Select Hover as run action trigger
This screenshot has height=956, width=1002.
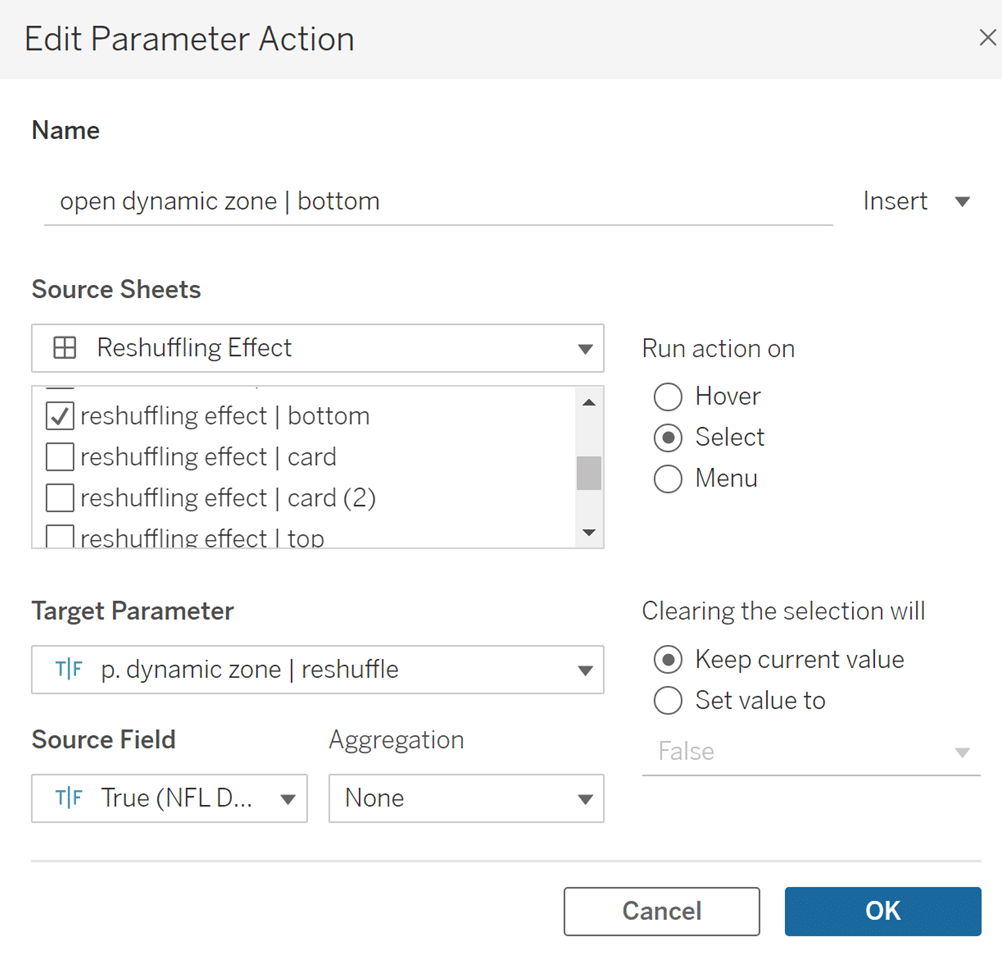pyautogui.click(x=668, y=396)
